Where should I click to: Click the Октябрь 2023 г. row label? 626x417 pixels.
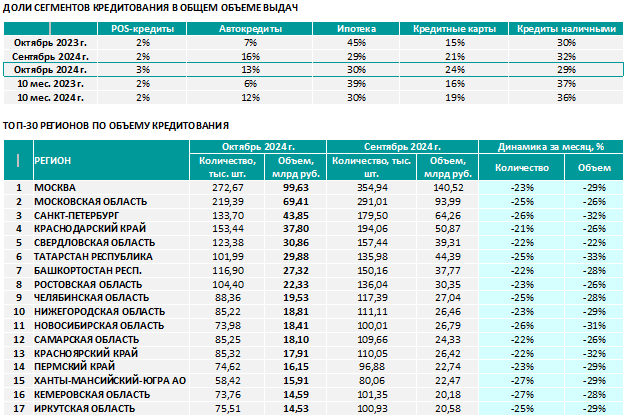[x=50, y=43]
